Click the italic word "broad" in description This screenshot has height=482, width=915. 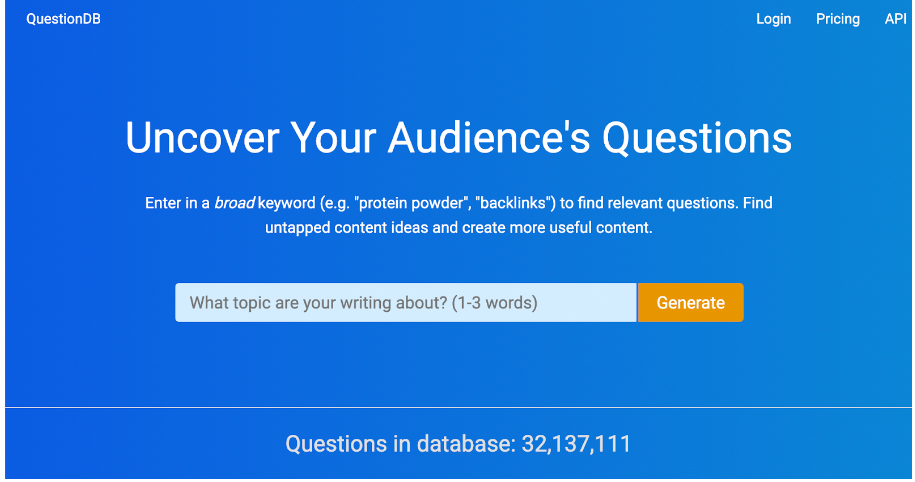234,203
